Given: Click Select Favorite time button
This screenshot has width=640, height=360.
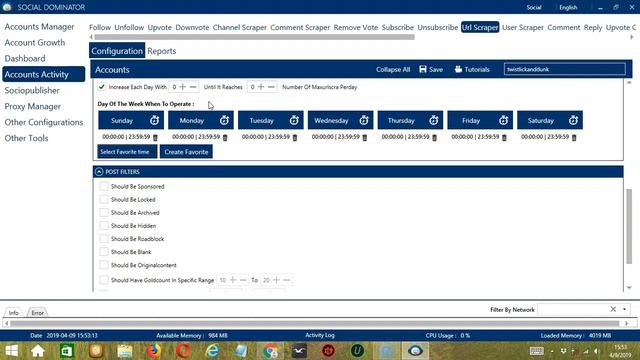Looking at the screenshot, I should pos(127,152).
